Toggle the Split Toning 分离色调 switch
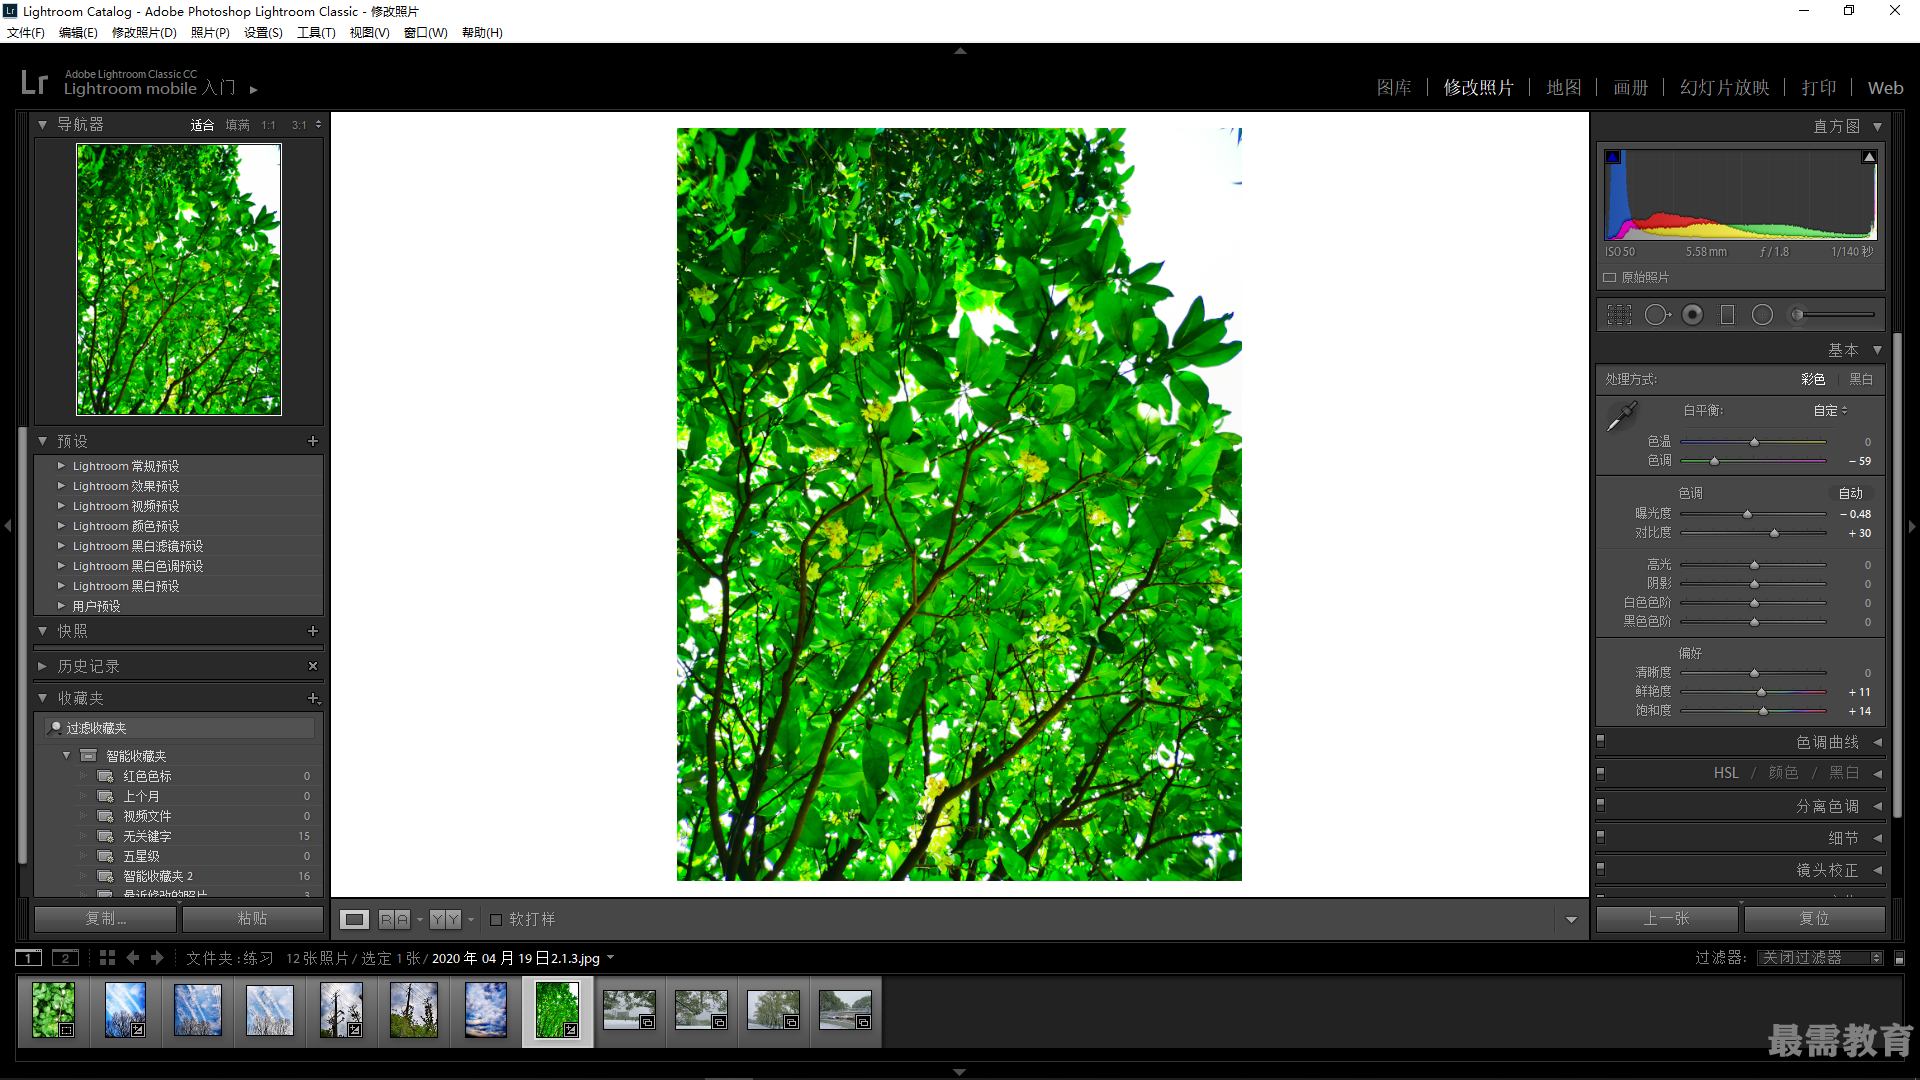 coord(1601,805)
